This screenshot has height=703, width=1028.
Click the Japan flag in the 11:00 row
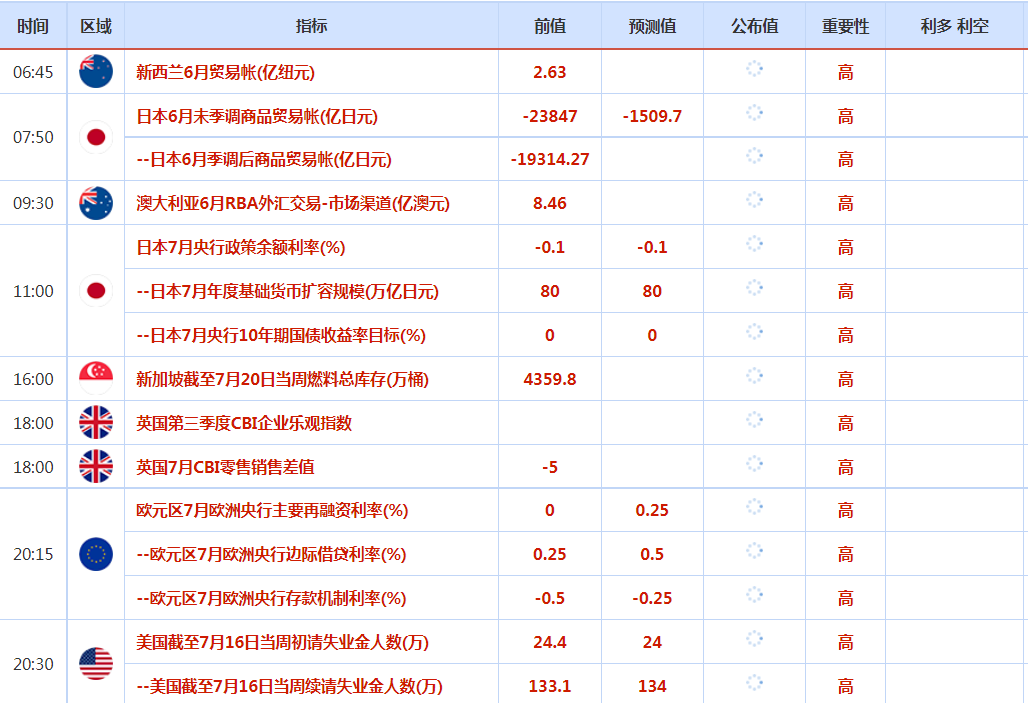(96, 291)
